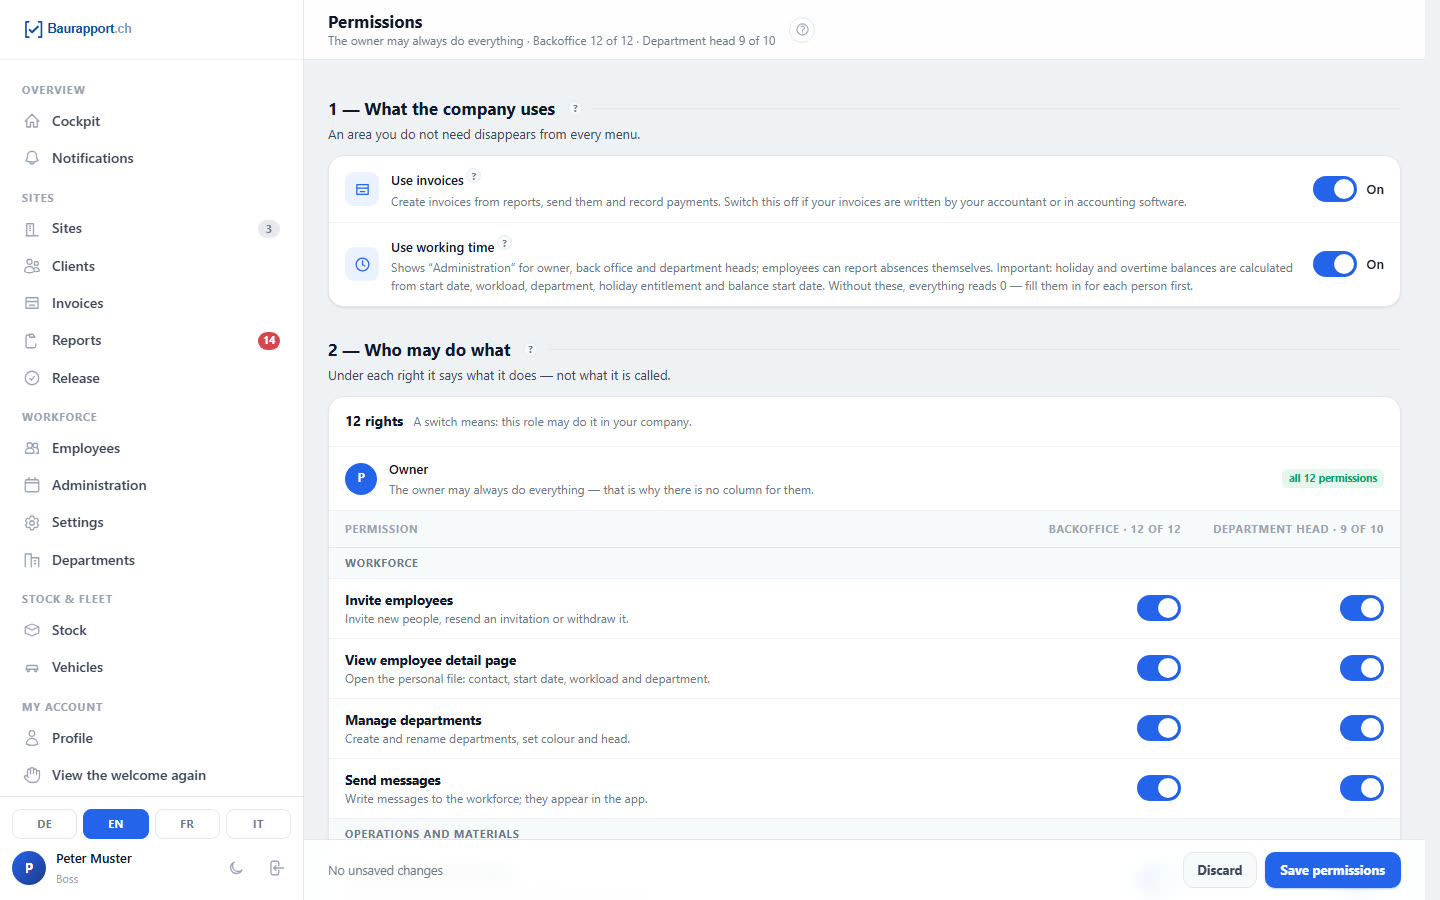Viewport: 1440px width, 900px height.
Task: Click the clock icon tile in Use working time row
Action: pyautogui.click(x=362, y=264)
